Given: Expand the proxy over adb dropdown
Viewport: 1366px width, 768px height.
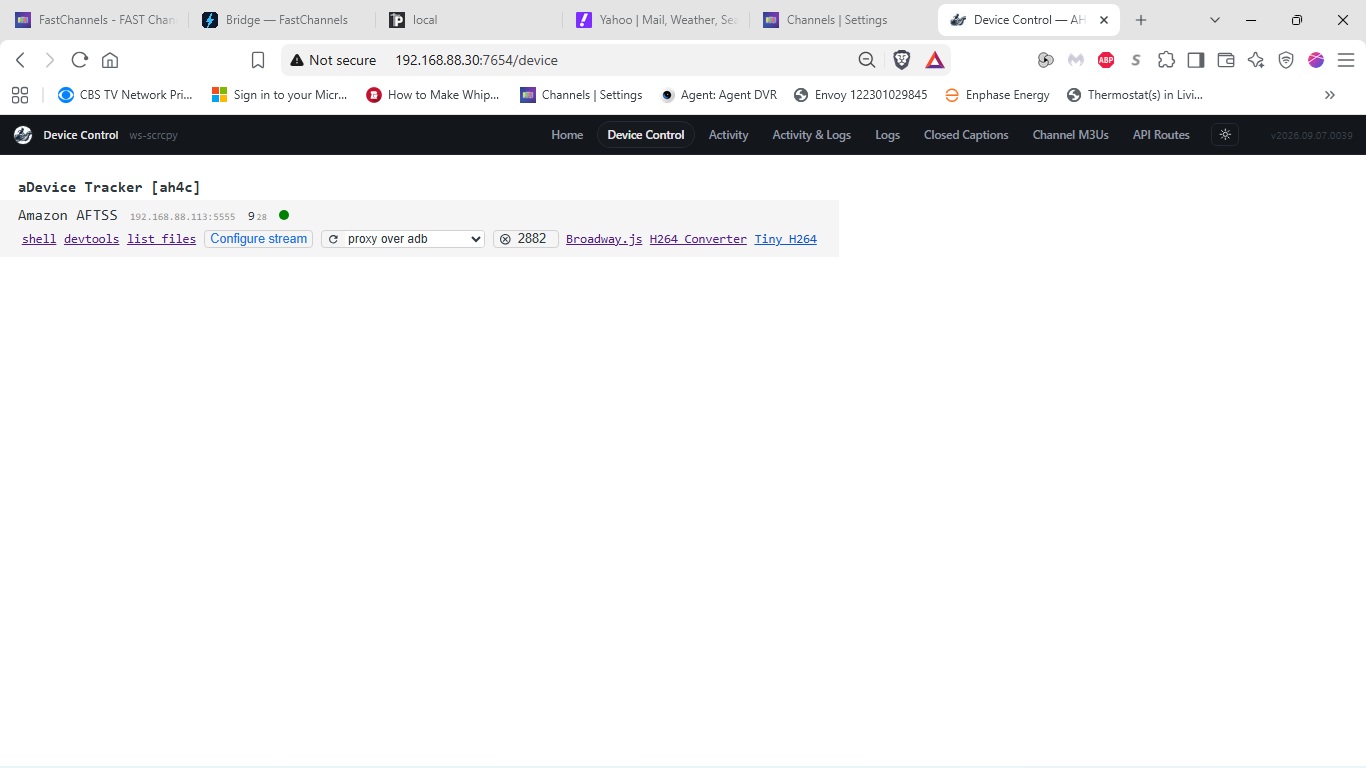Looking at the screenshot, I should [x=403, y=239].
